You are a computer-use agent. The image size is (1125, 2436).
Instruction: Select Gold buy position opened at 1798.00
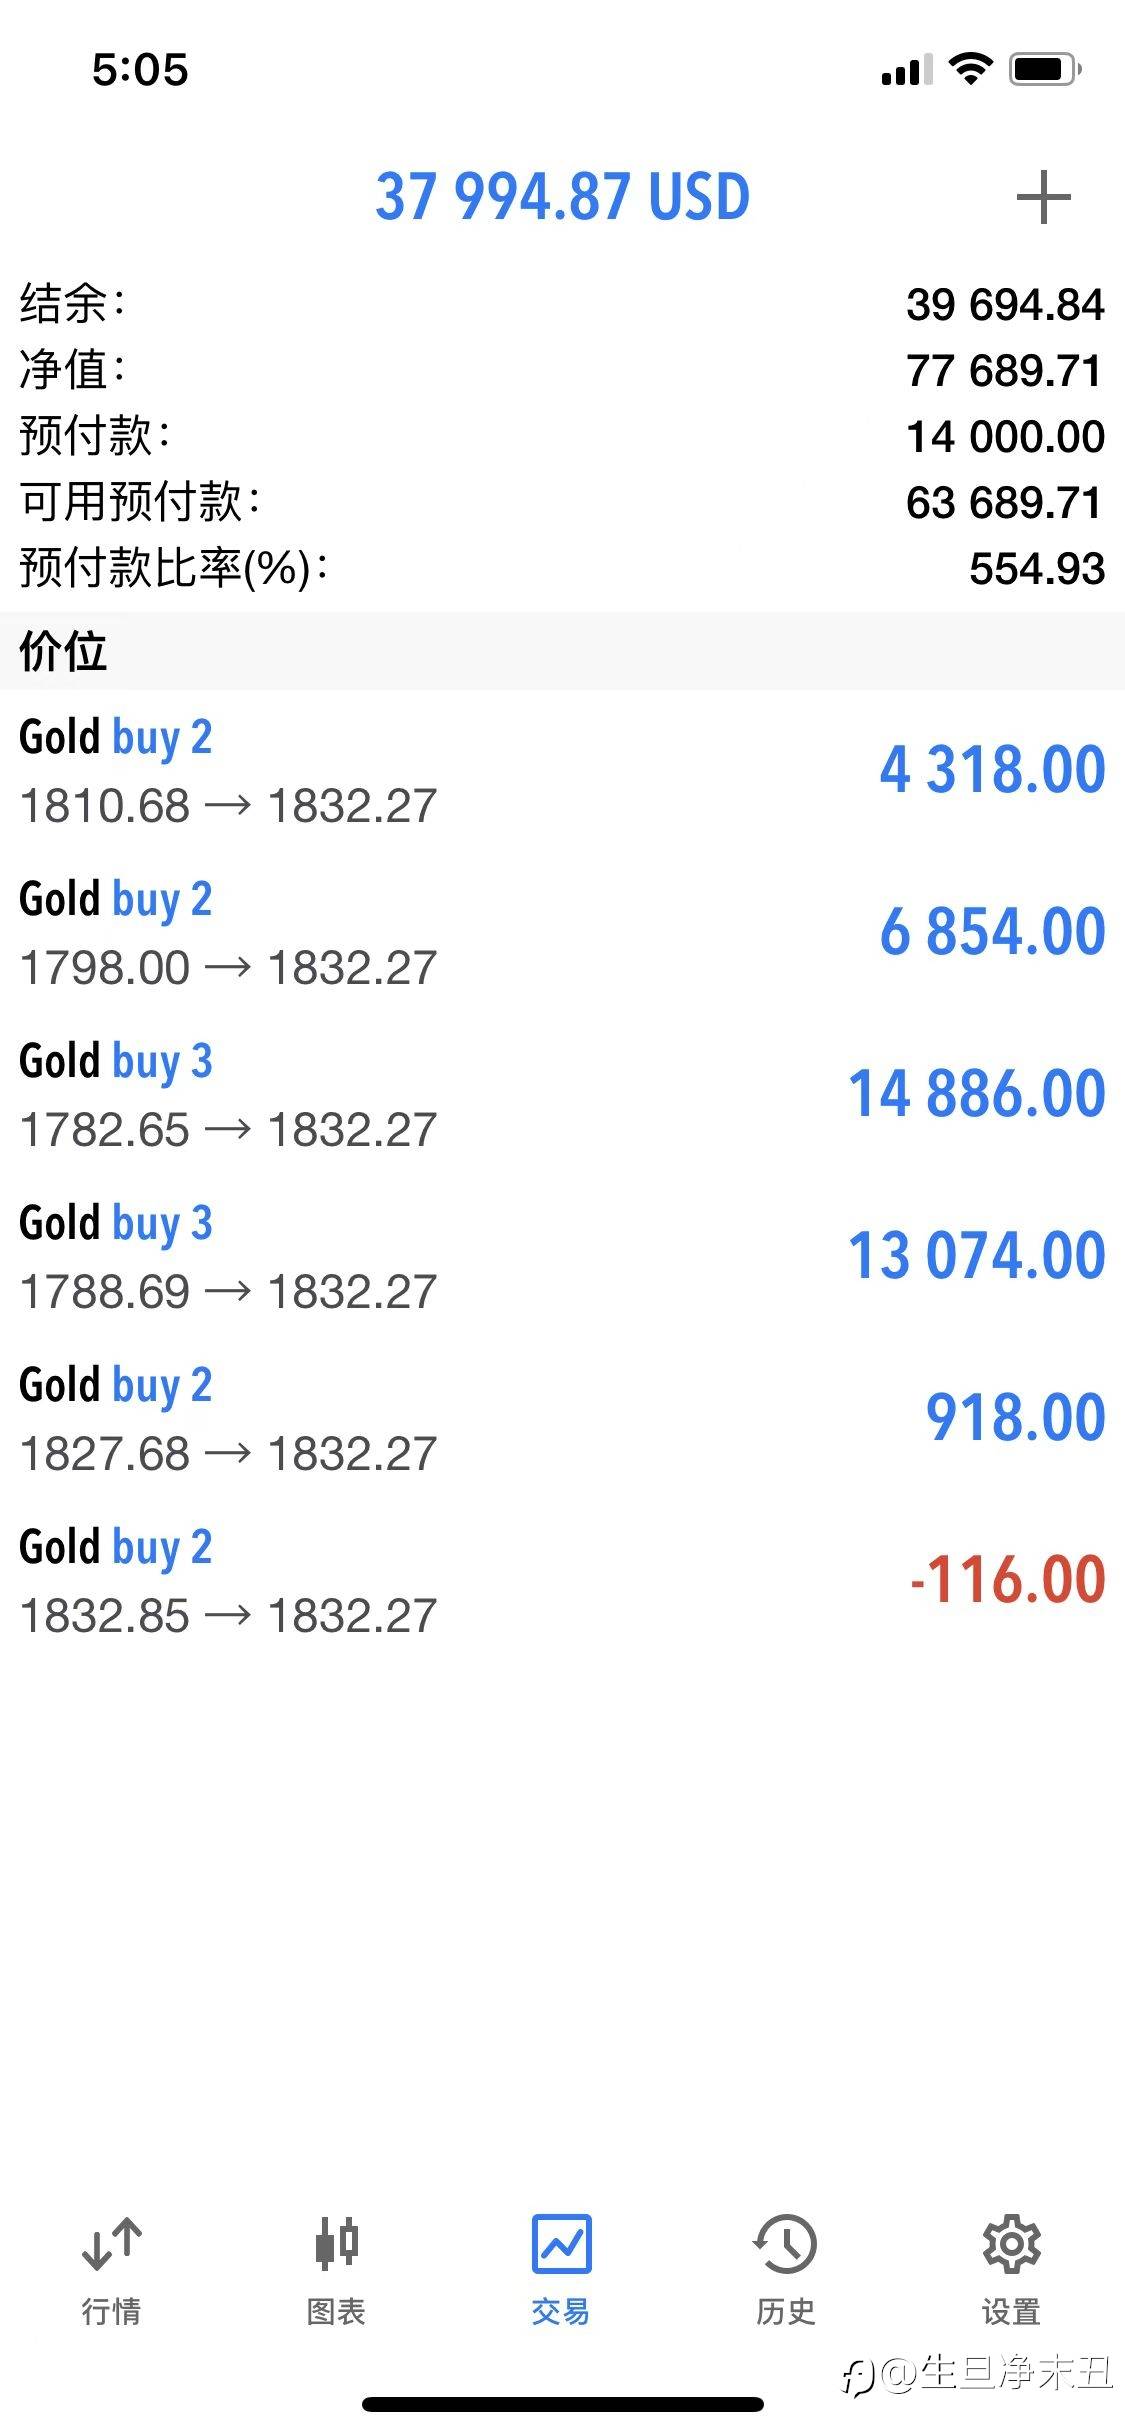pyautogui.click(x=562, y=933)
